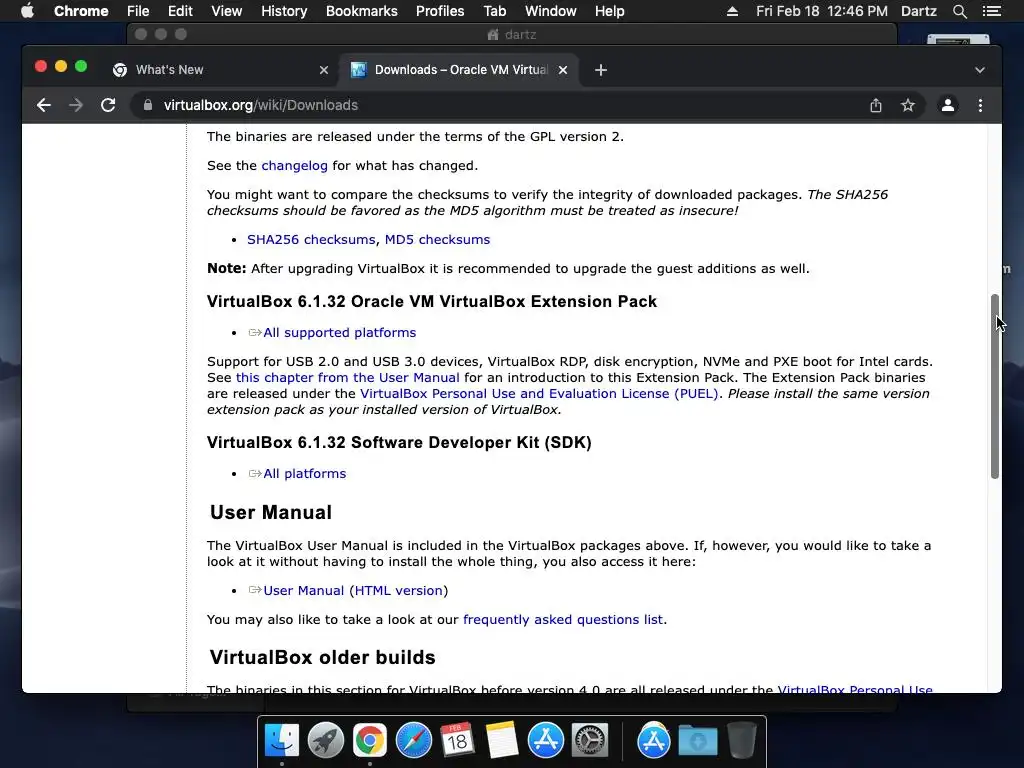1024x768 pixels.
Task: Open the Chrome menu in menu bar
Action: click(81, 11)
